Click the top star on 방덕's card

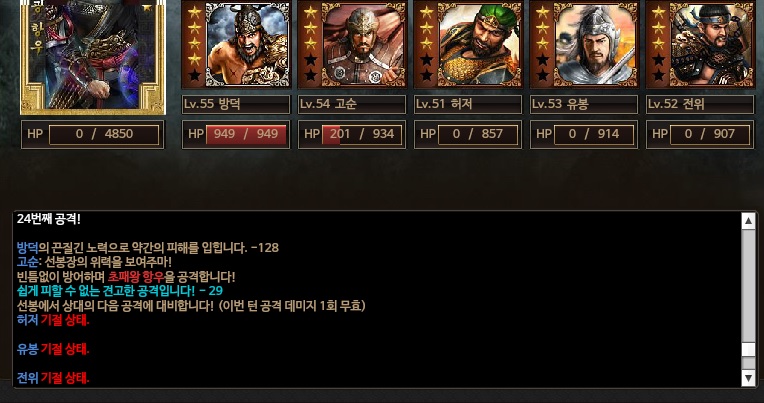(x=194, y=12)
